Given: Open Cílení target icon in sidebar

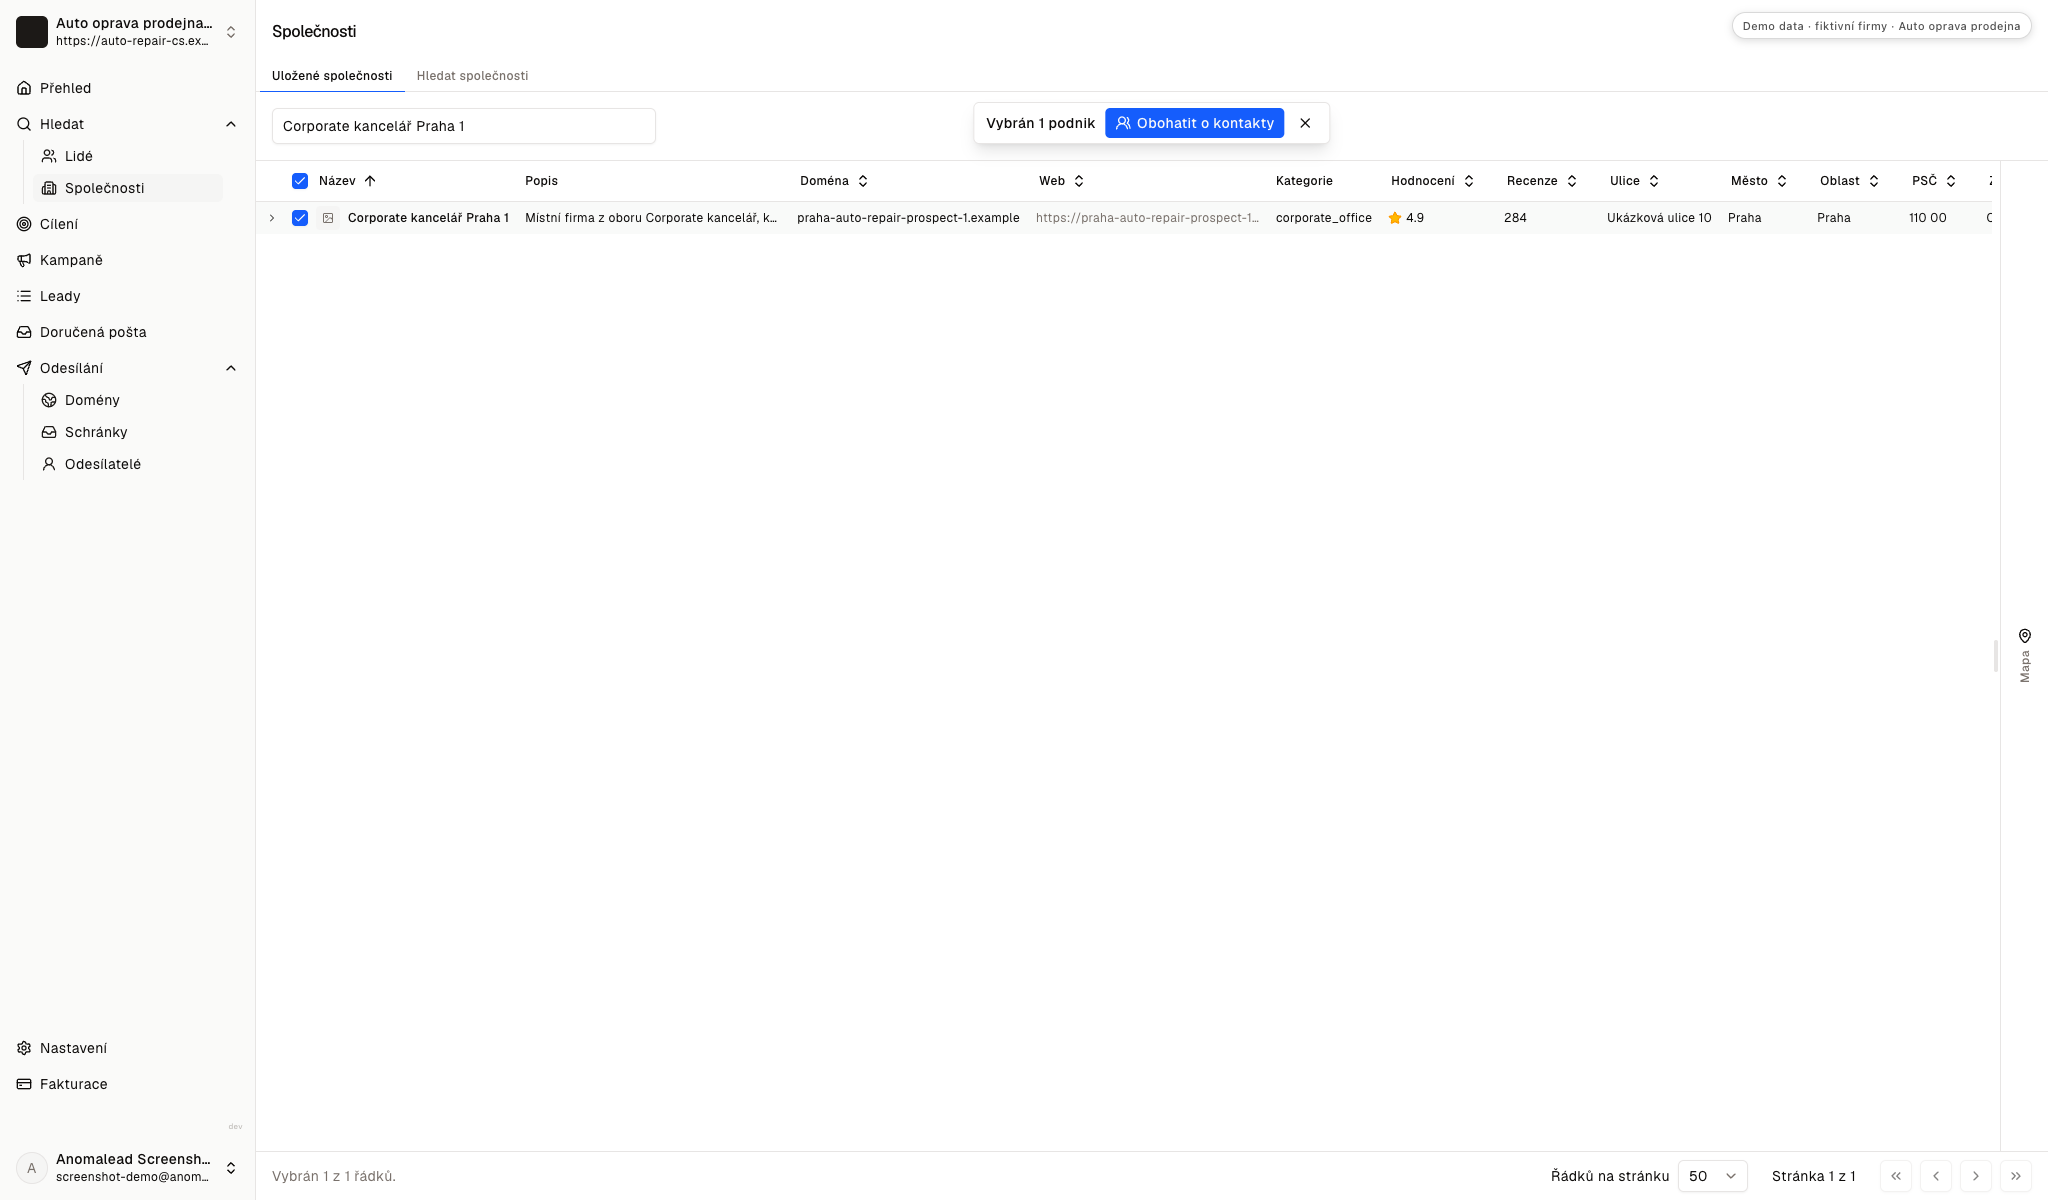Looking at the screenshot, I should tap(24, 224).
